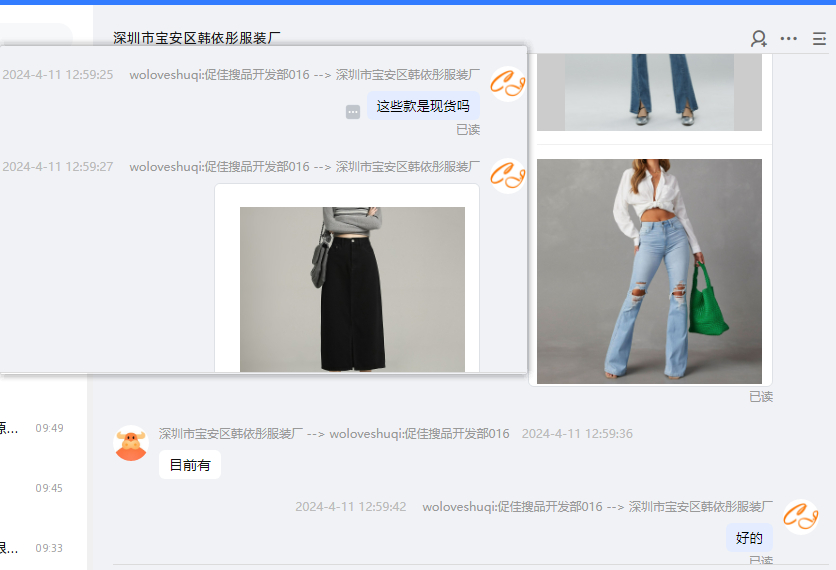
Task: Click the timestamp 2024-4-11 12:59:36
Action: click(x=577, y=433)
